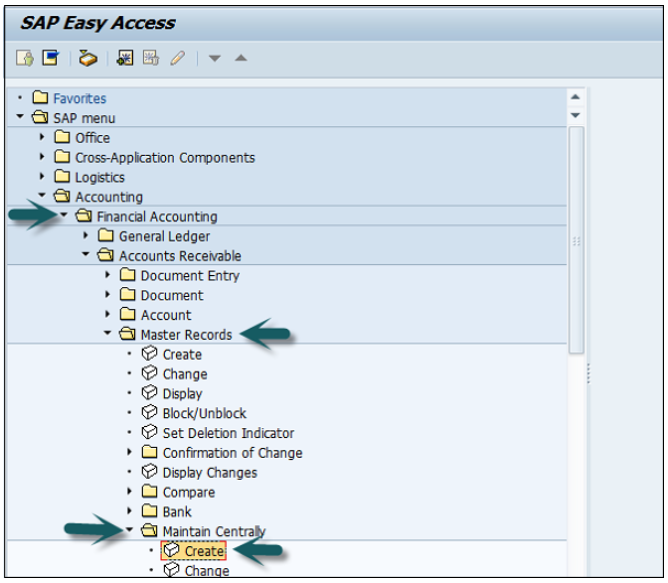
Task: Select Favorites in the tree
Action: (80, 98)
